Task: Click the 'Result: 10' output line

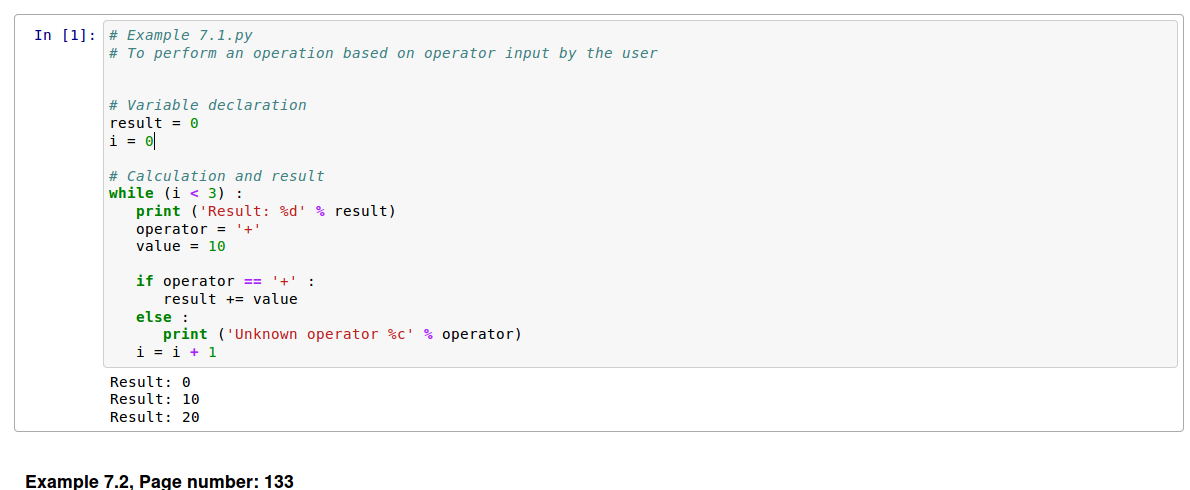Action: 155,399
